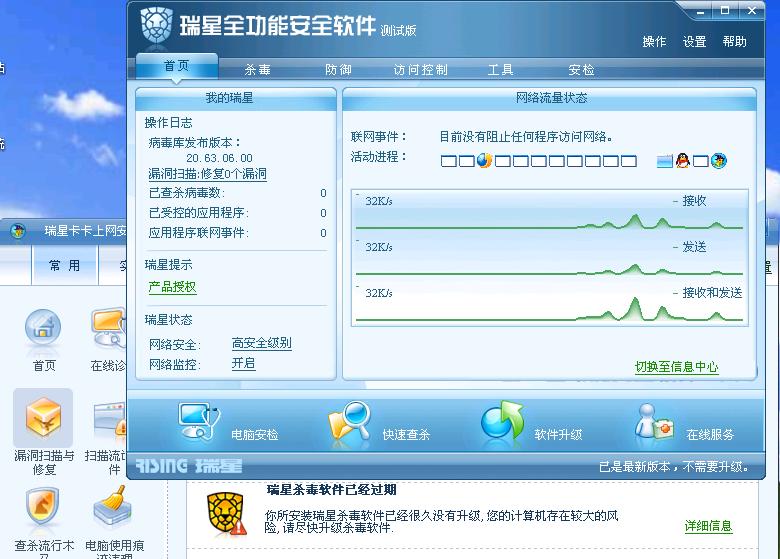Click the 接收和发送 traffic graph
The width and height of the screenshot is (780, 559).
(550, 304)
